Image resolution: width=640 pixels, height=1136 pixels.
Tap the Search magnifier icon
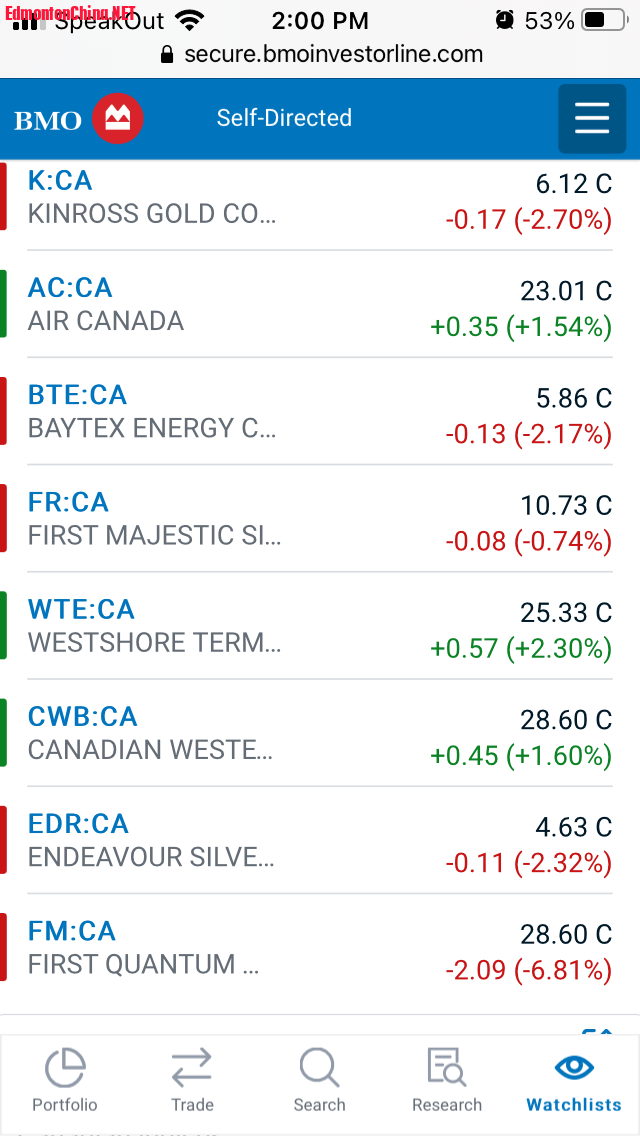click(319, 1067)
